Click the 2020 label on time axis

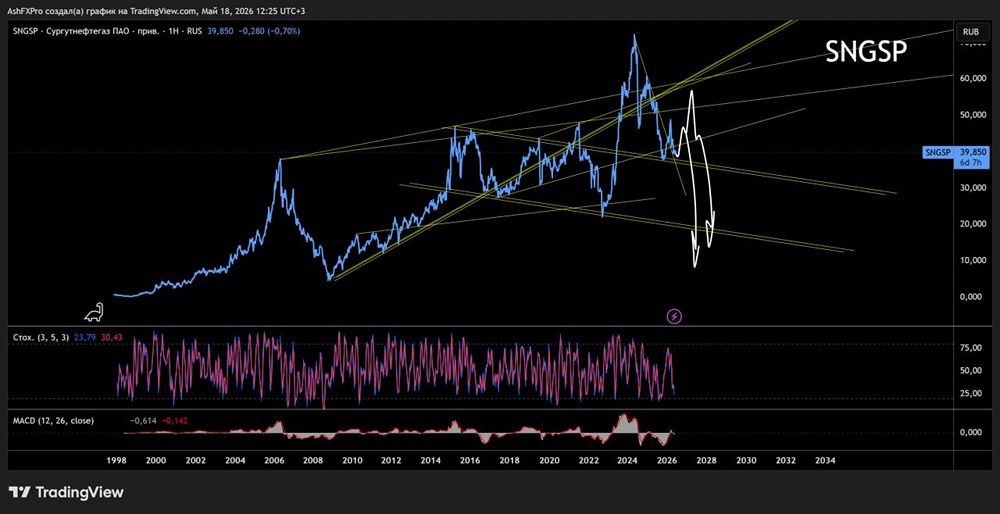coord(549,460)
